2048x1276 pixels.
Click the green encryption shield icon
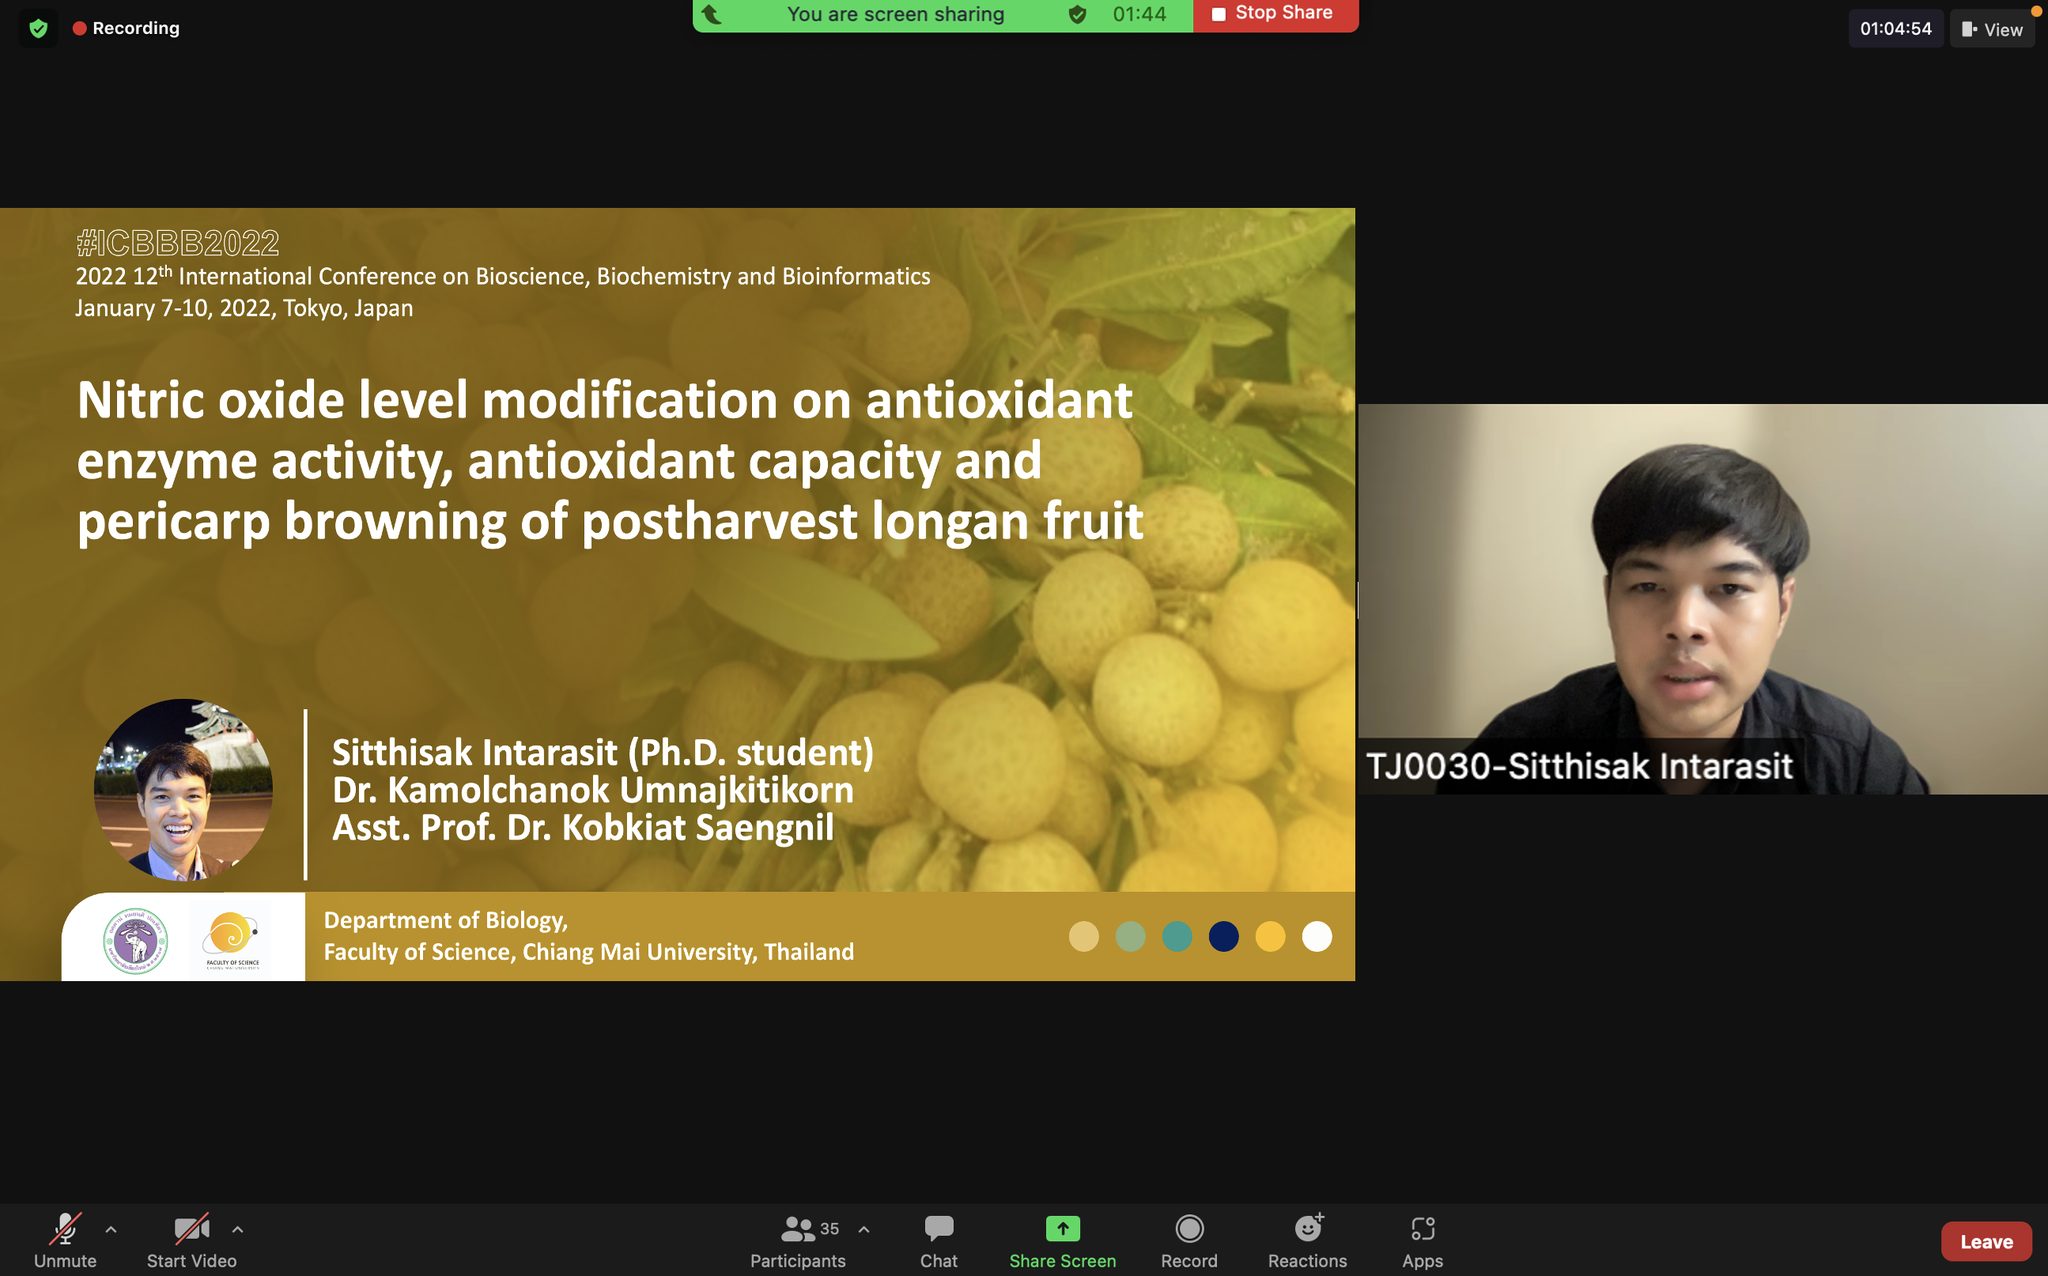(38, 28)
